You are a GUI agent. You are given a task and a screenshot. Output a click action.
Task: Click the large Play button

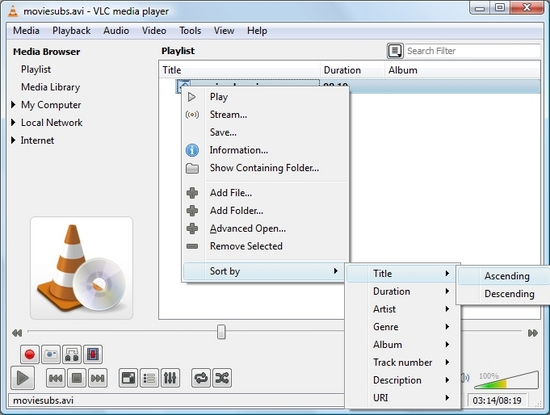pos(22,378)
